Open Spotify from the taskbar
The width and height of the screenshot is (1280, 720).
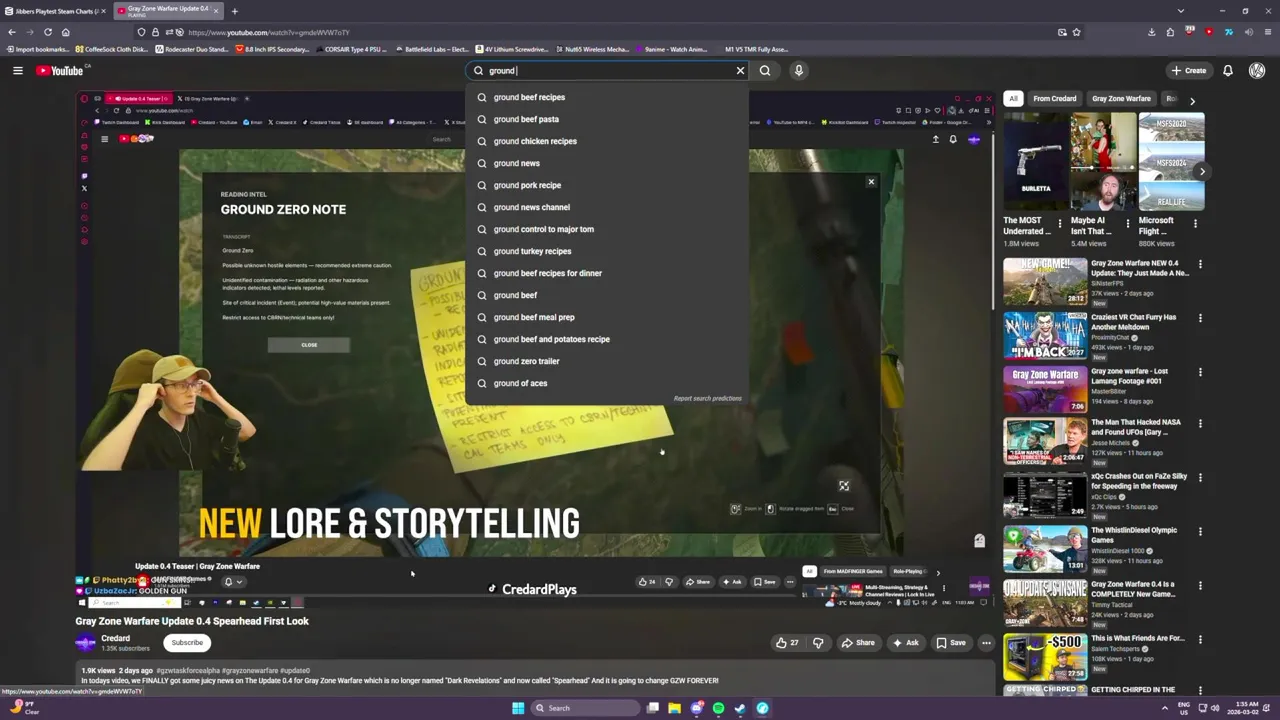tap(718, 708)
